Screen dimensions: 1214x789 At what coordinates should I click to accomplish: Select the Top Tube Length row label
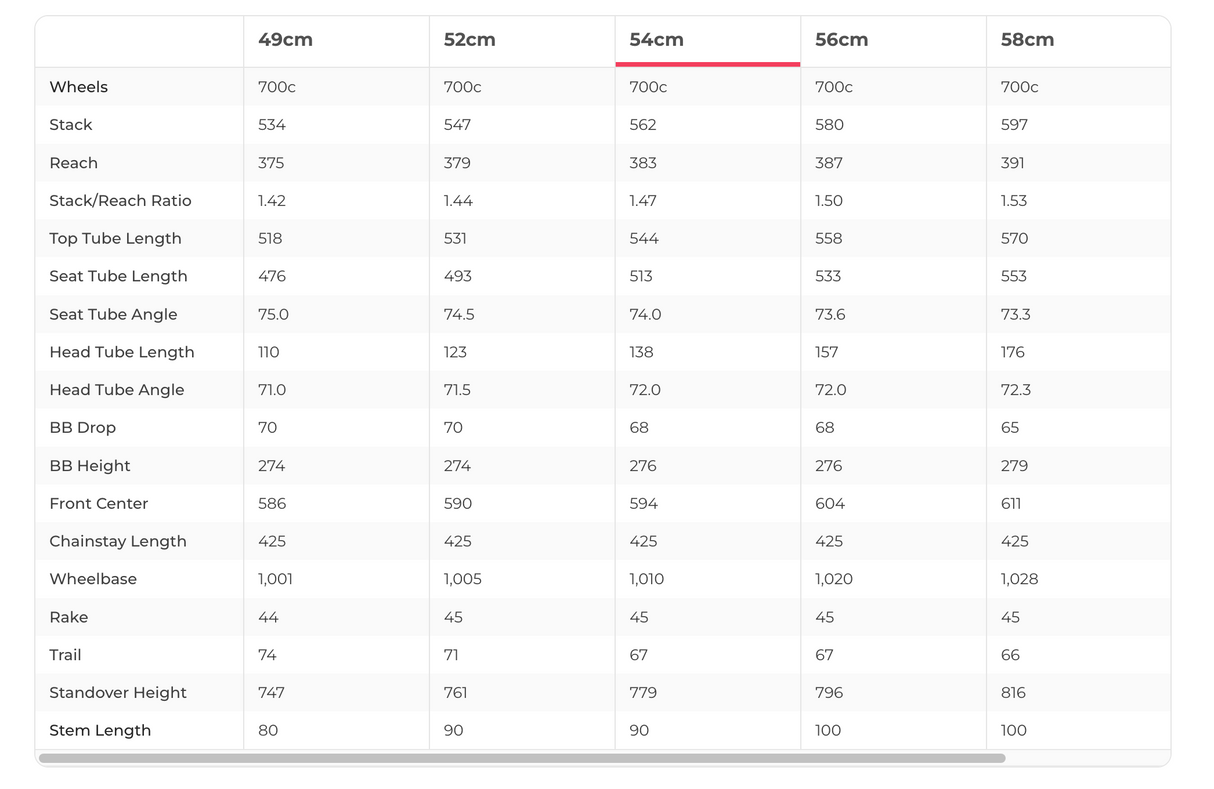point(115,239)
